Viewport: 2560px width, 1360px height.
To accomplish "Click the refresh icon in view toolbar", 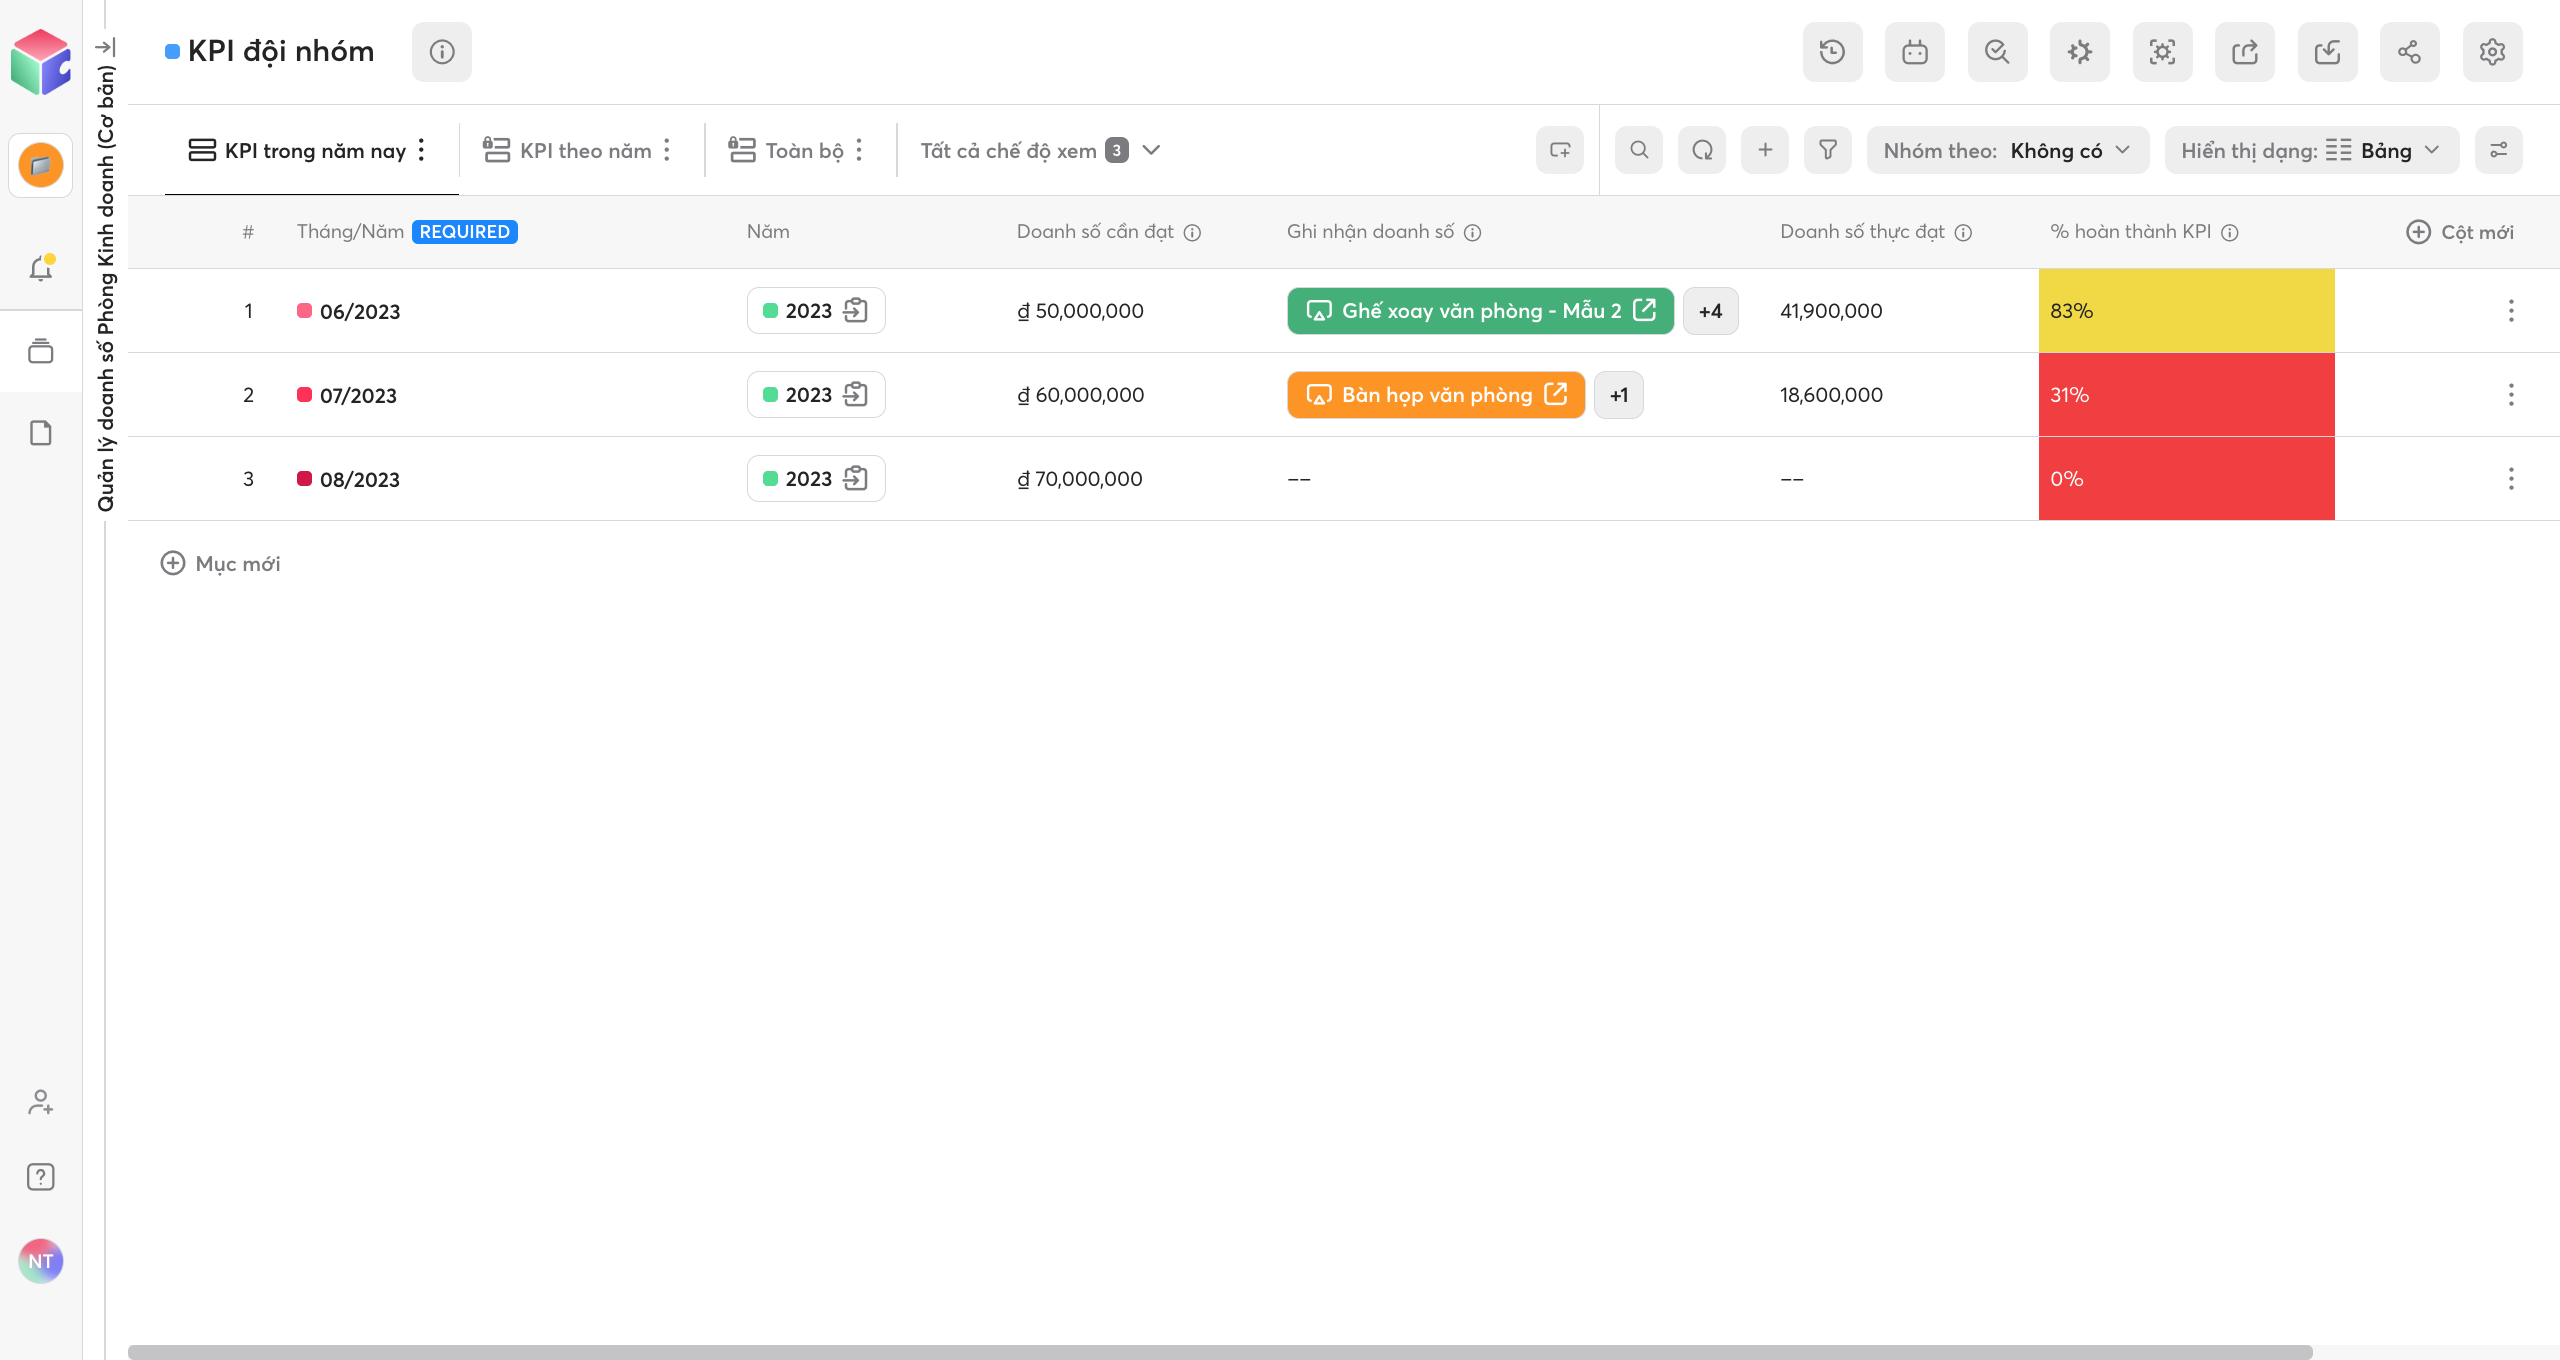I will (x=1702, y=150).
